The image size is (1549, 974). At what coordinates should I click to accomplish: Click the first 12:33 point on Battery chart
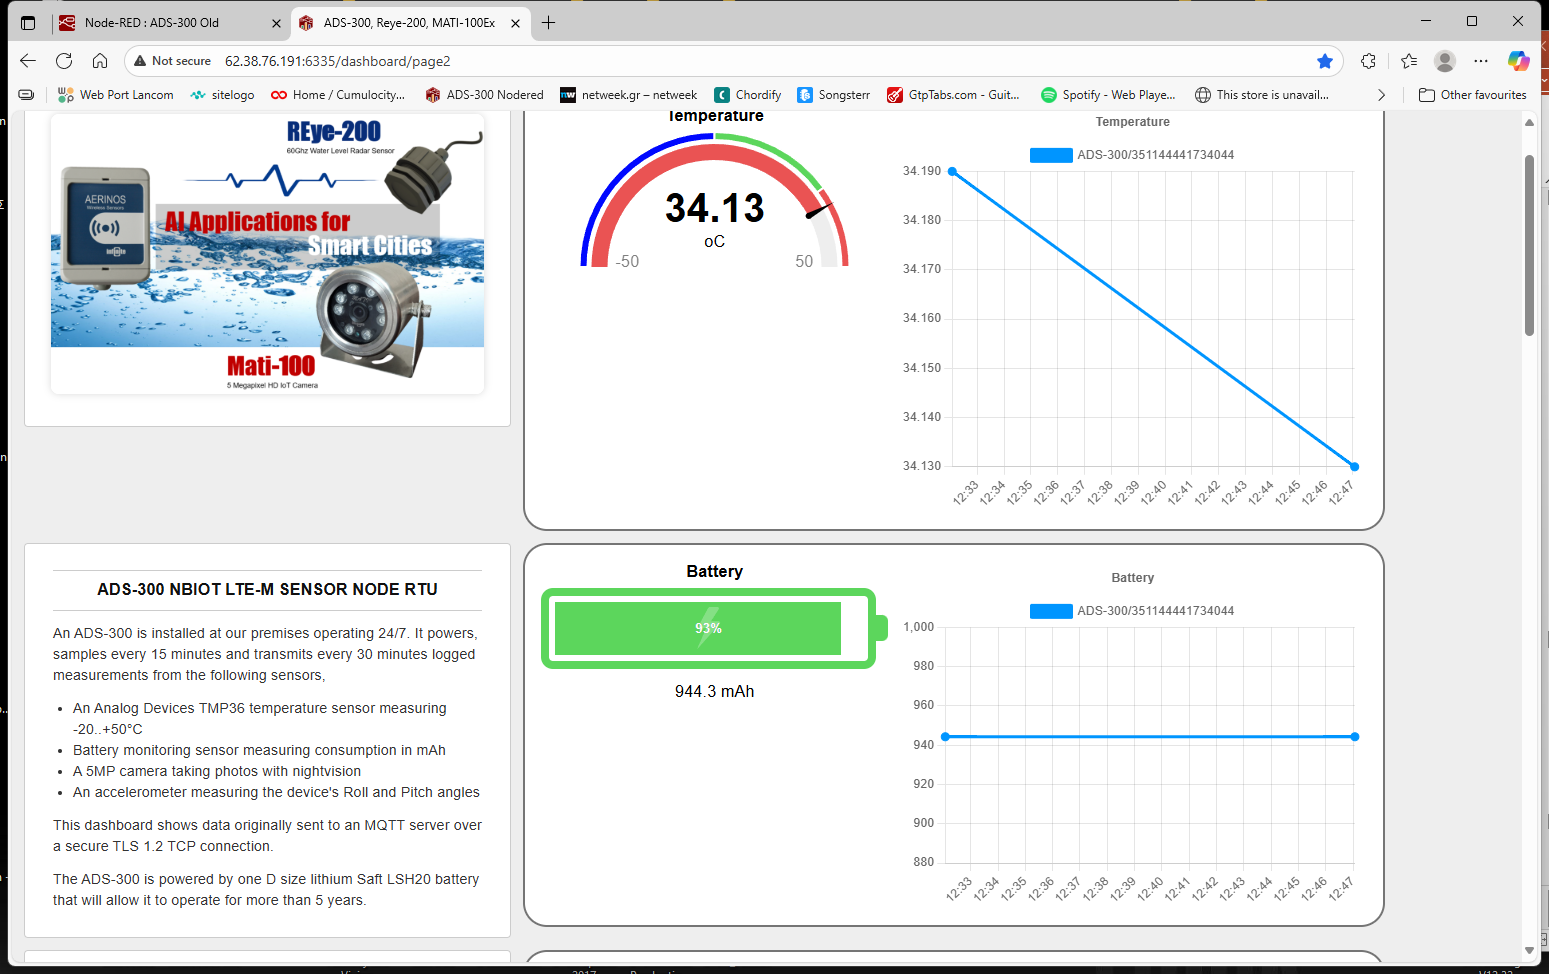coord(946,737)
